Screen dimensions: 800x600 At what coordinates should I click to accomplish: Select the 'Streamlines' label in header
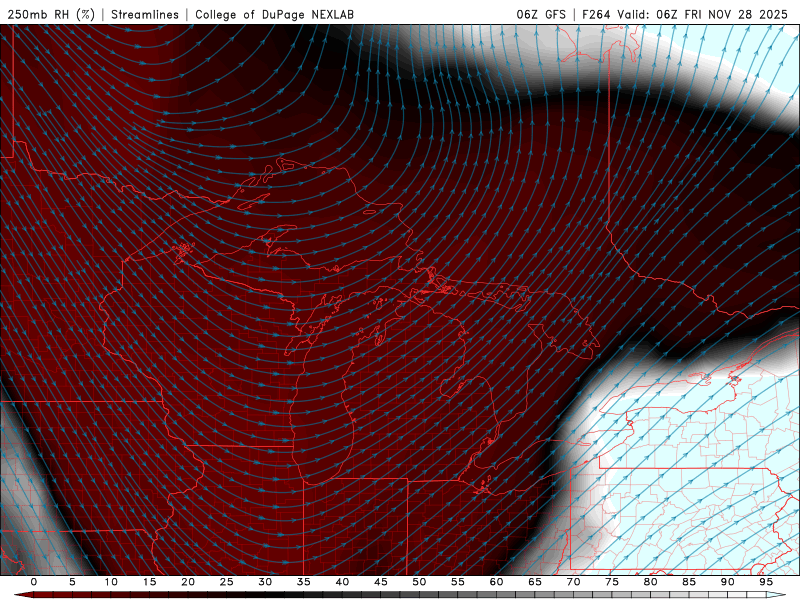[145, 15]
